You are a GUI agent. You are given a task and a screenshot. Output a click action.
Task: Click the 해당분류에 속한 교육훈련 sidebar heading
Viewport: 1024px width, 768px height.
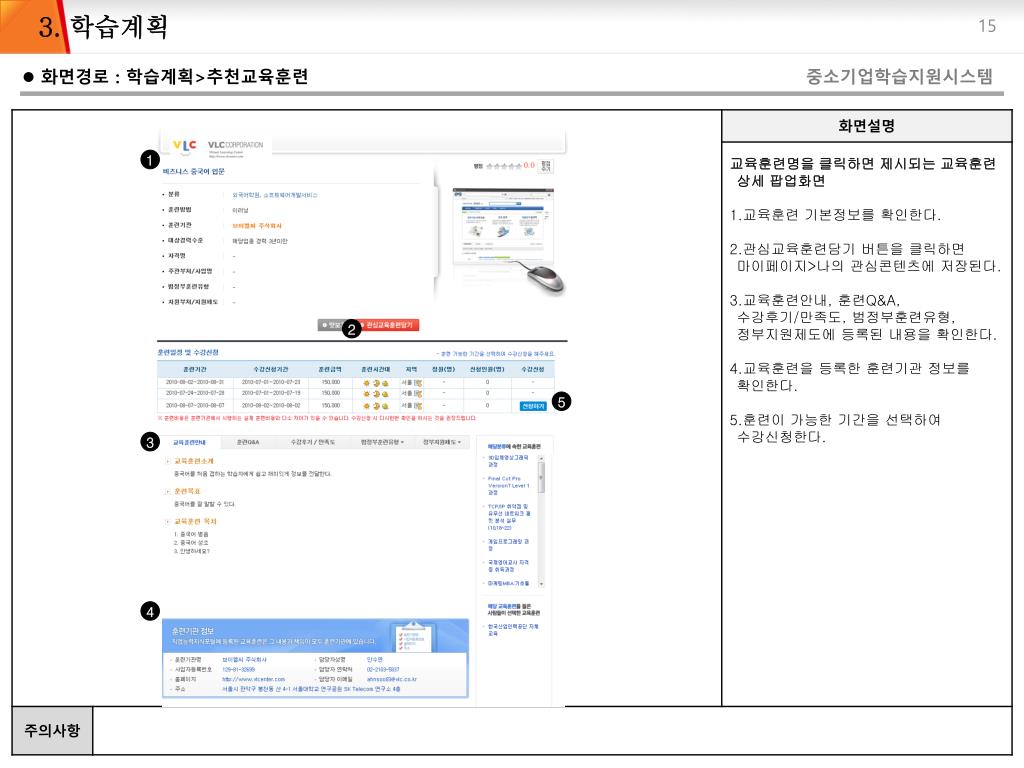514,446
